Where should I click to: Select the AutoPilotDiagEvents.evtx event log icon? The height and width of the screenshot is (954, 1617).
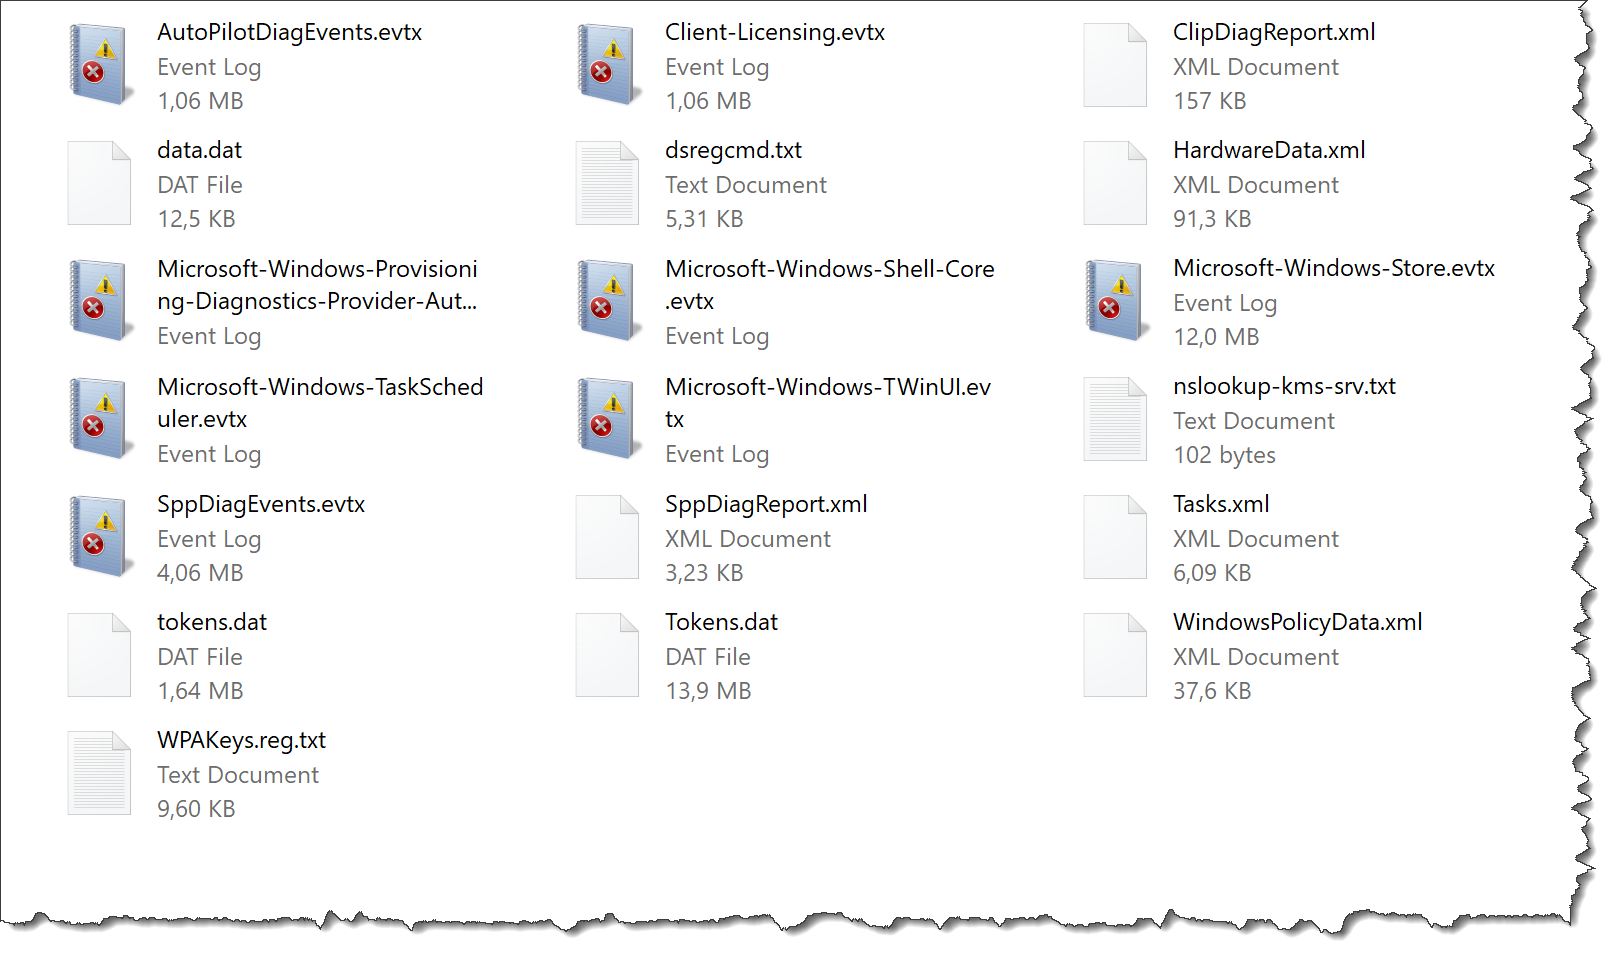tap(99, 64)
